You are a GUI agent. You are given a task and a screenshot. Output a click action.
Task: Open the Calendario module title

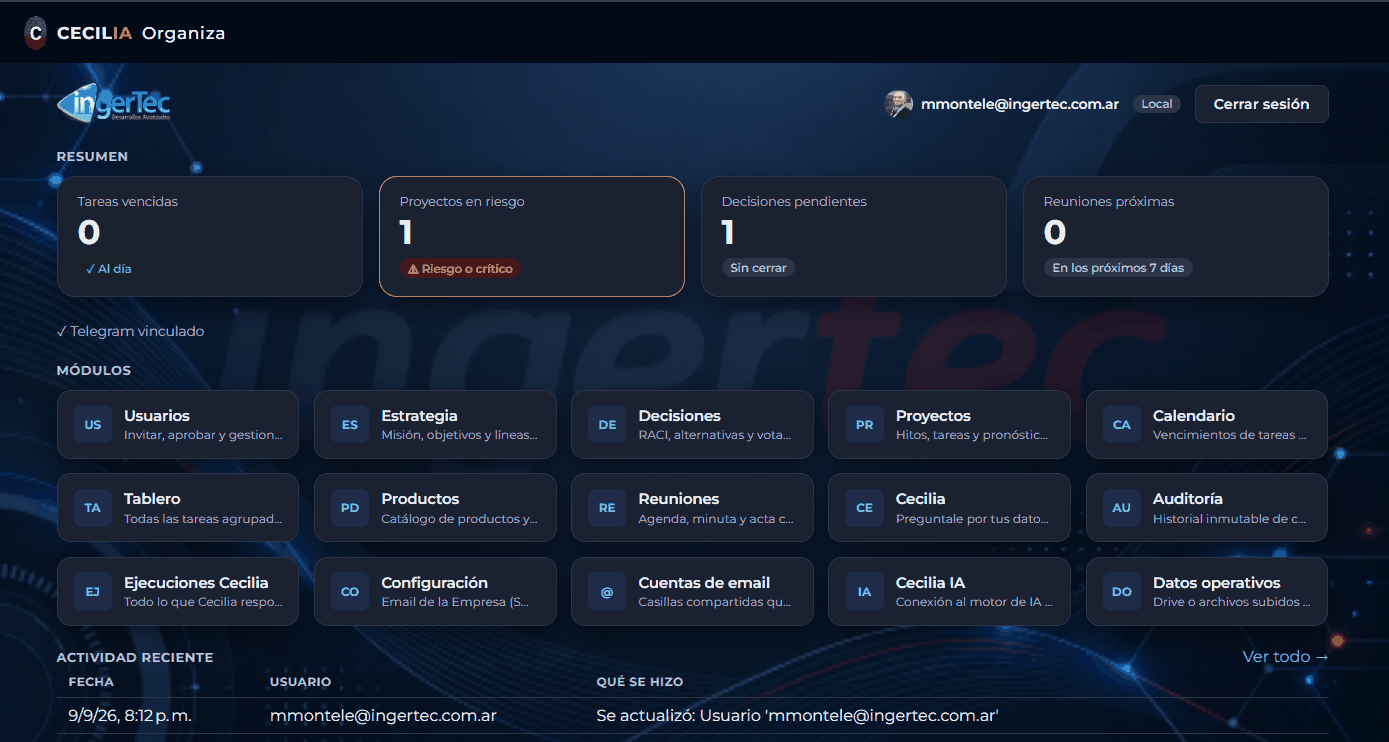coord(1194,415)
